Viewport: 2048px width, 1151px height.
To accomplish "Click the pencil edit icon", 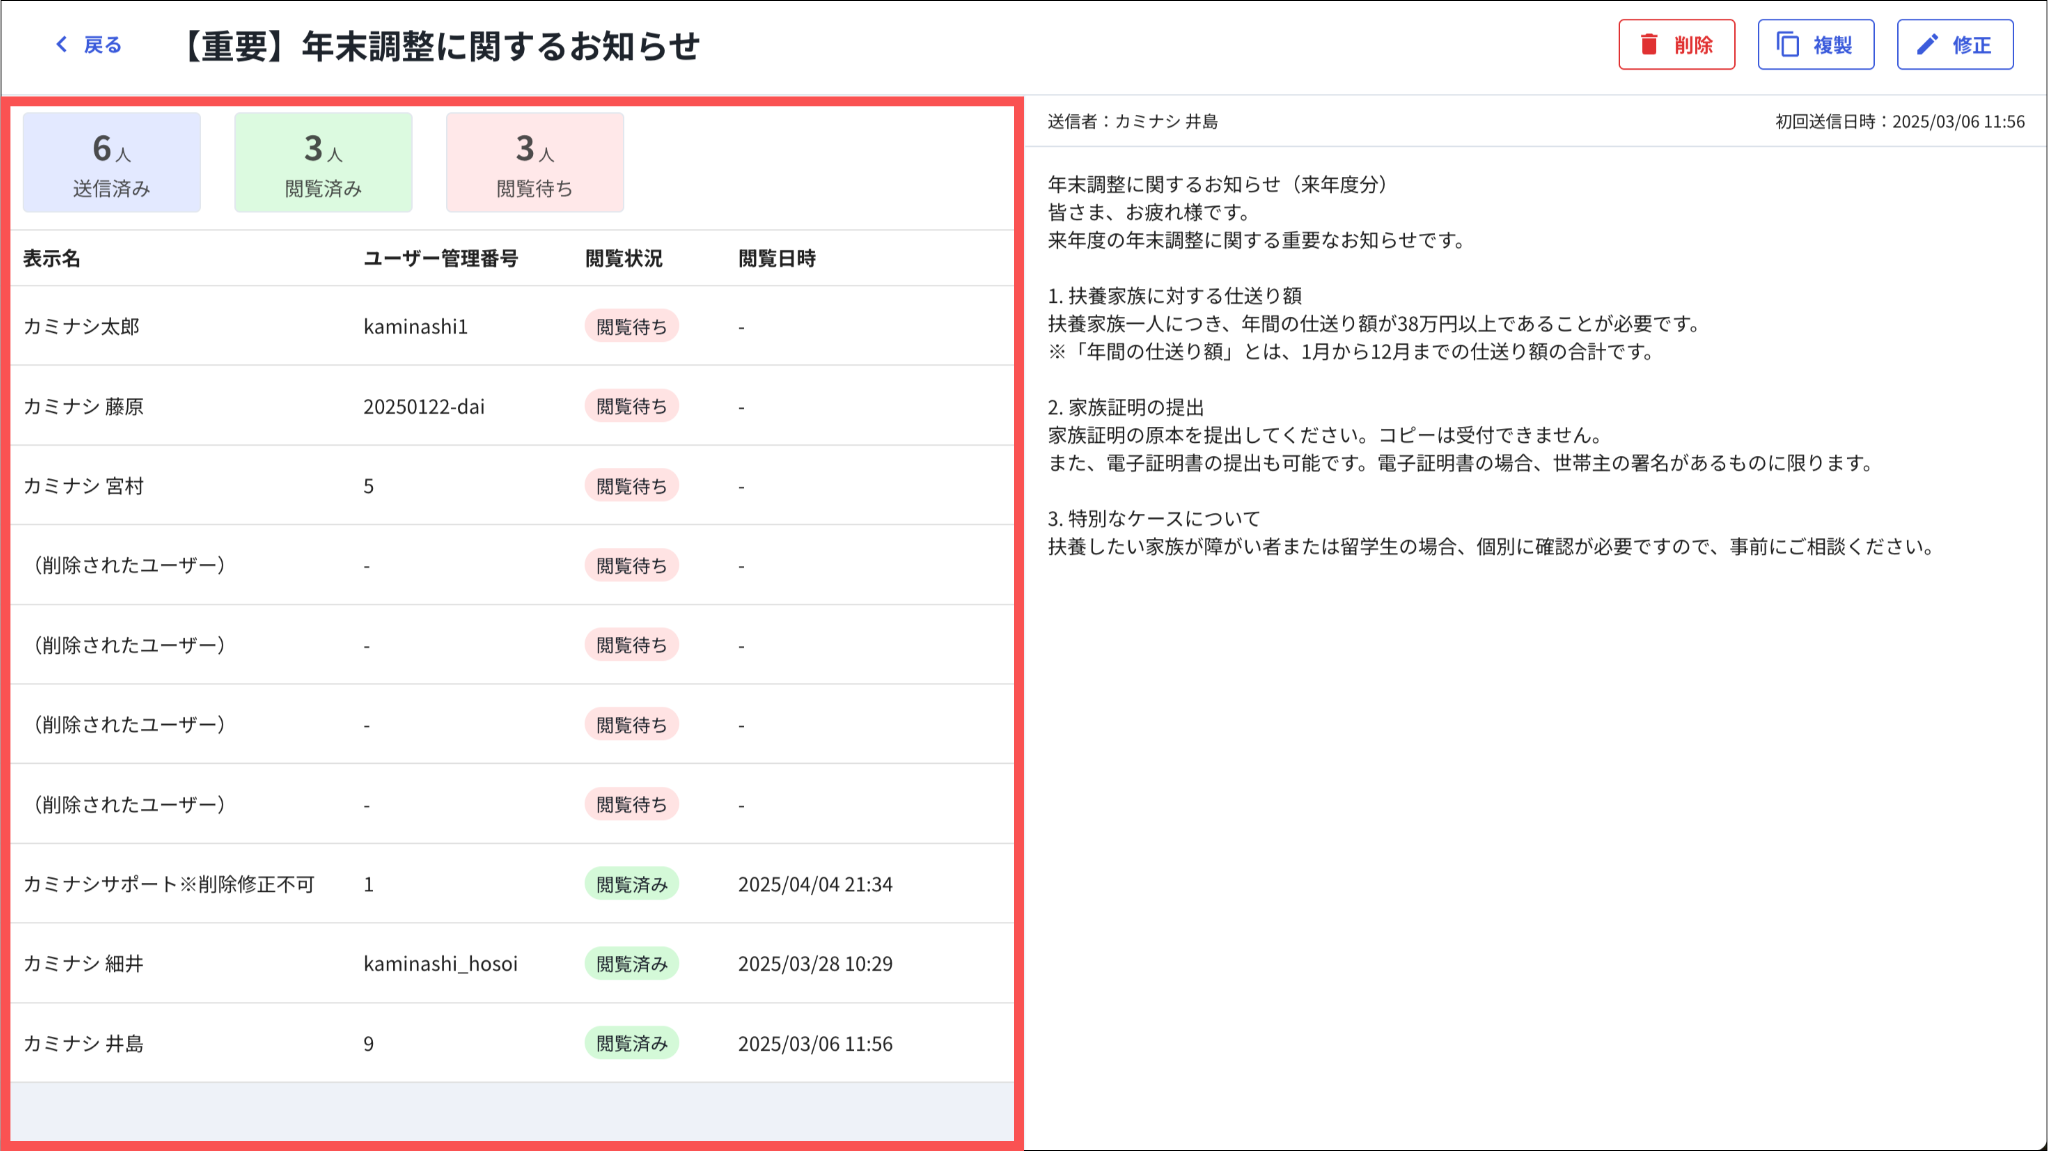I will coord(1927,45).
